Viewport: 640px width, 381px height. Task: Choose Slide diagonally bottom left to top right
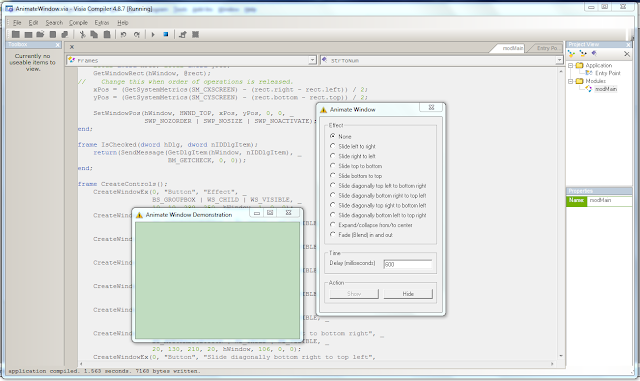(333, 215)
